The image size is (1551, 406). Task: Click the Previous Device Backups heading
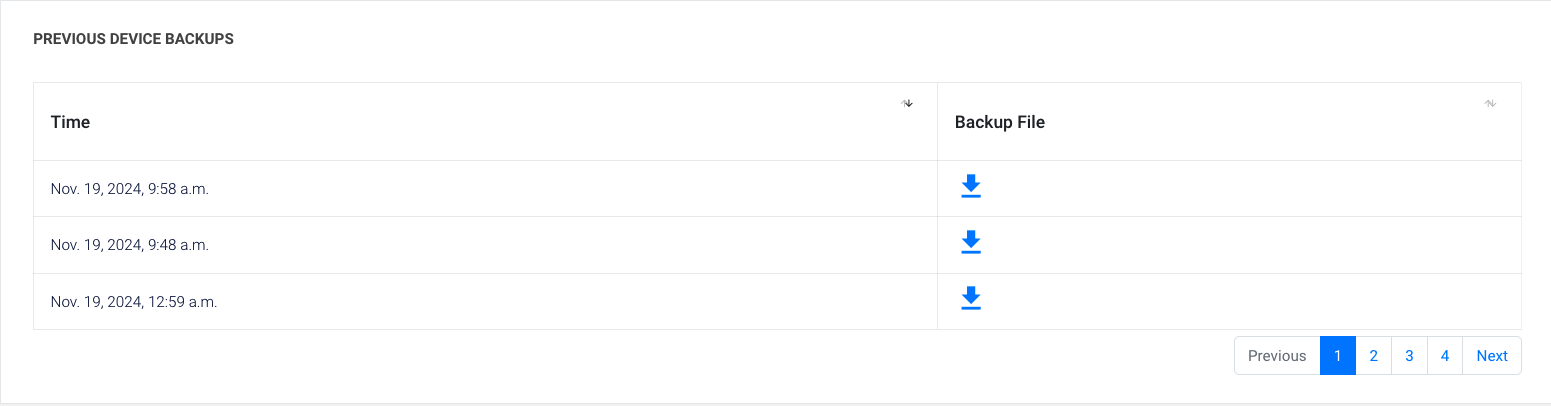click(x=133, y=39)
